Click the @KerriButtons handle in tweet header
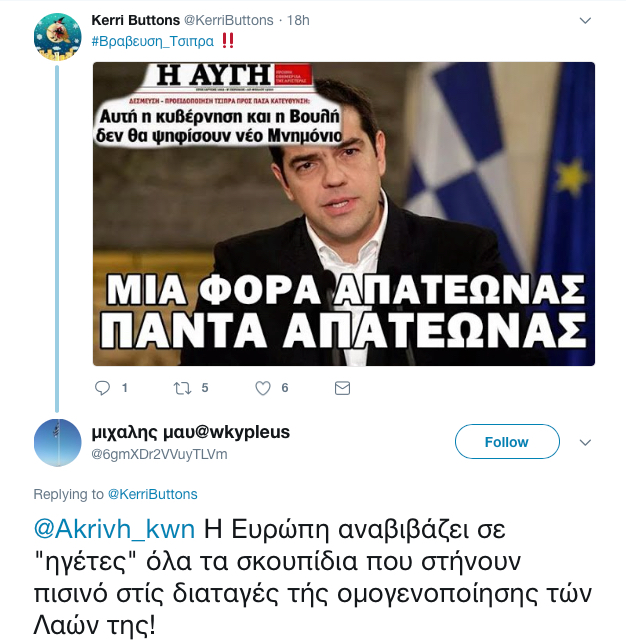 coord(228,20)
